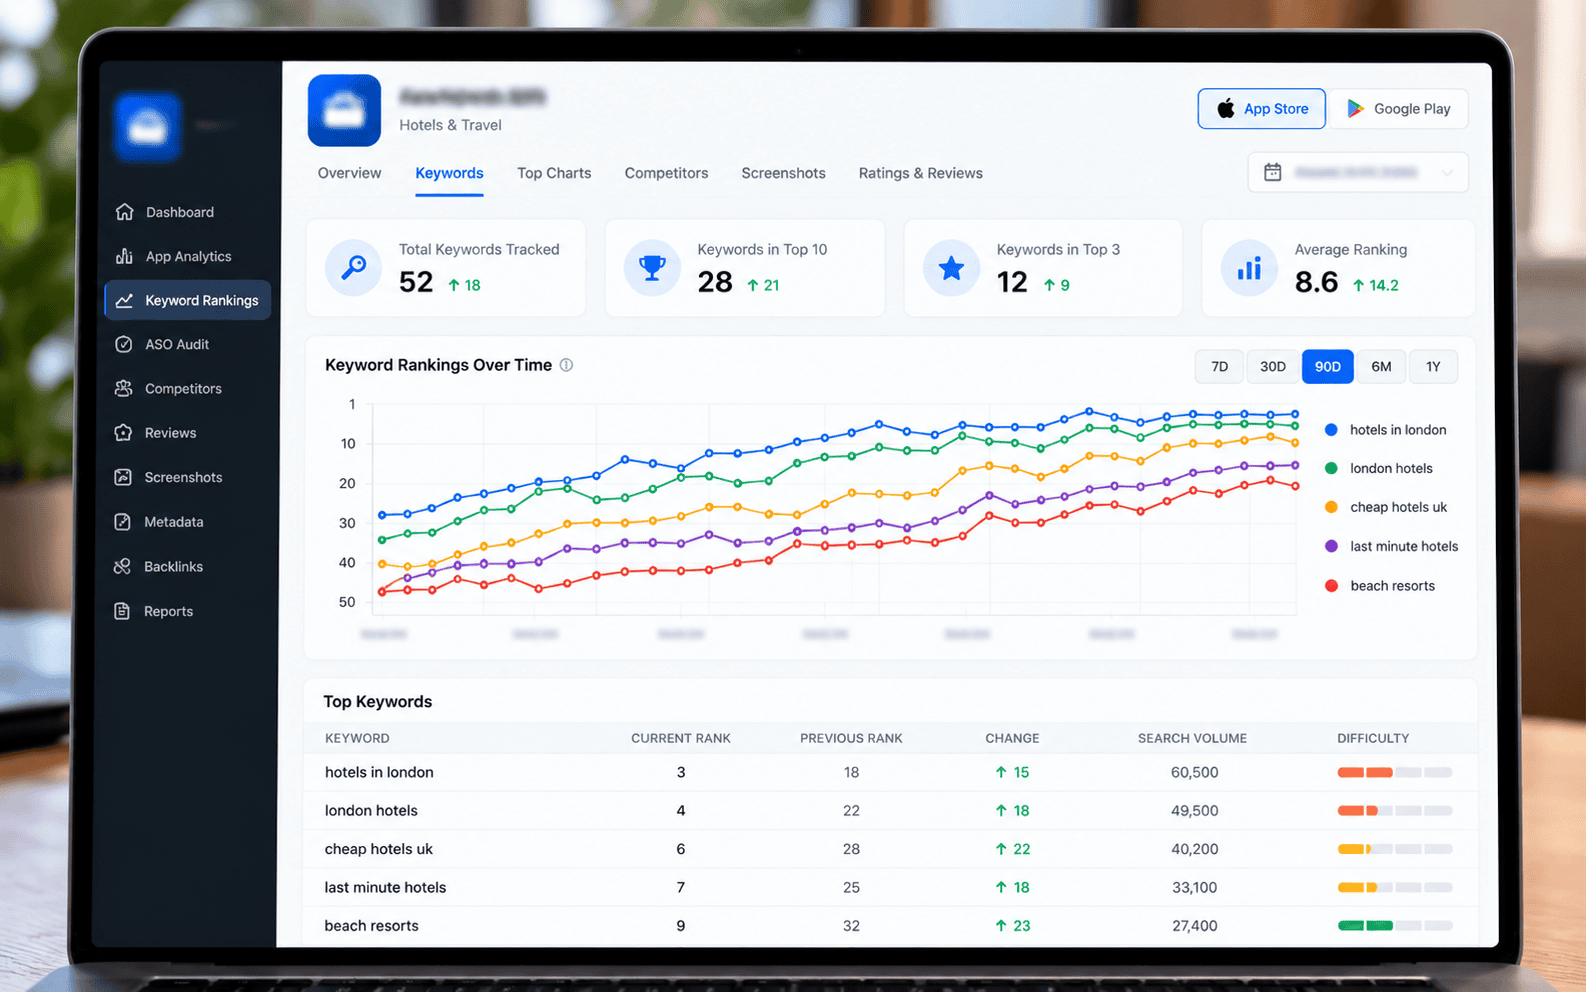Click the info icon next to Keyword Rankings Over Time
Image resolution: width=1586 pixels, height=992 pixels.
tap(566, 365)
